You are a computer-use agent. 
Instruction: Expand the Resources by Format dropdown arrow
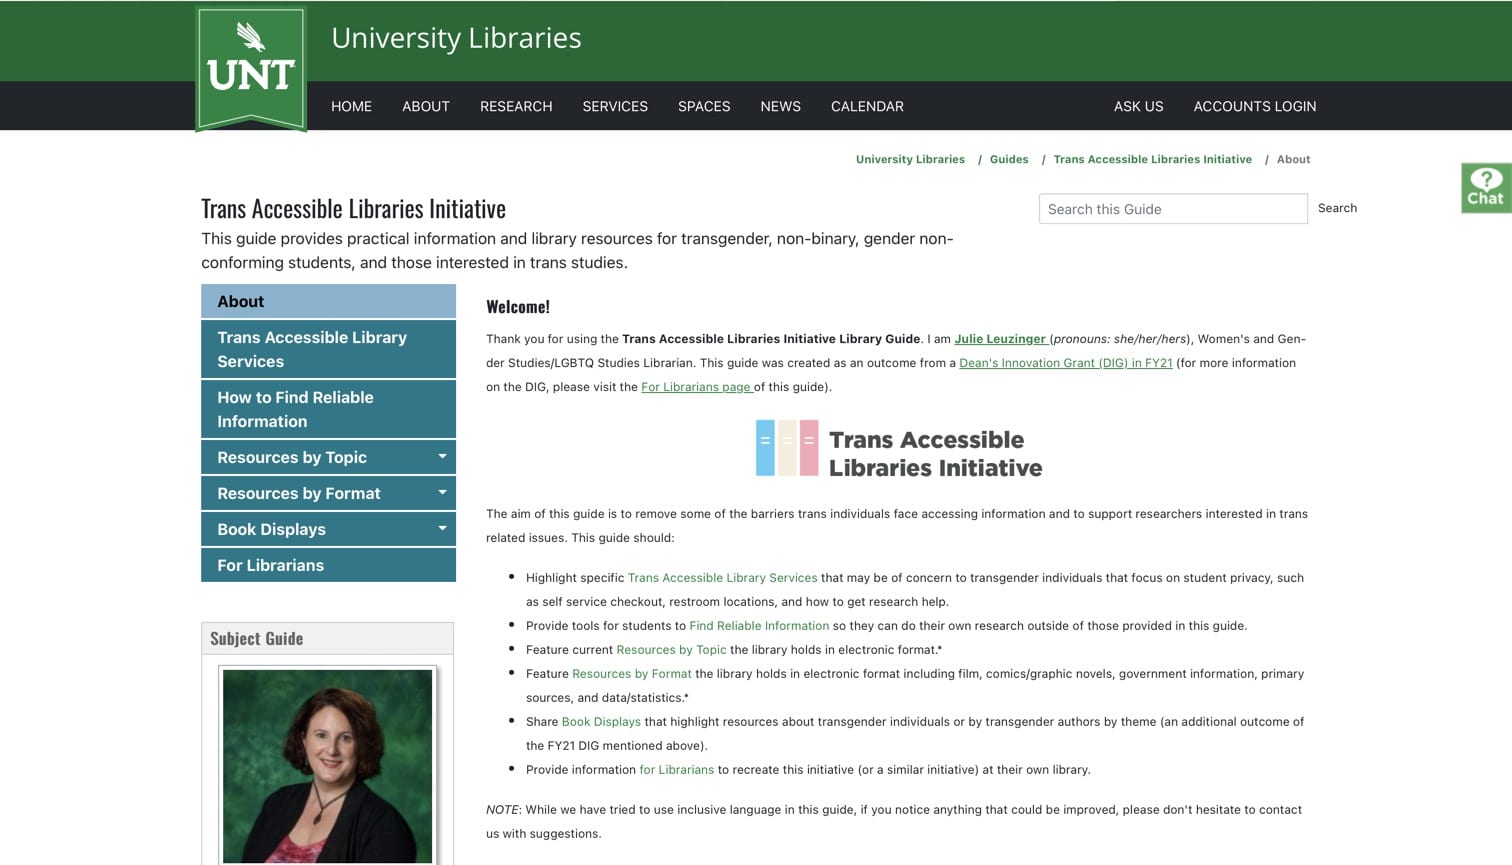(442, 493)
